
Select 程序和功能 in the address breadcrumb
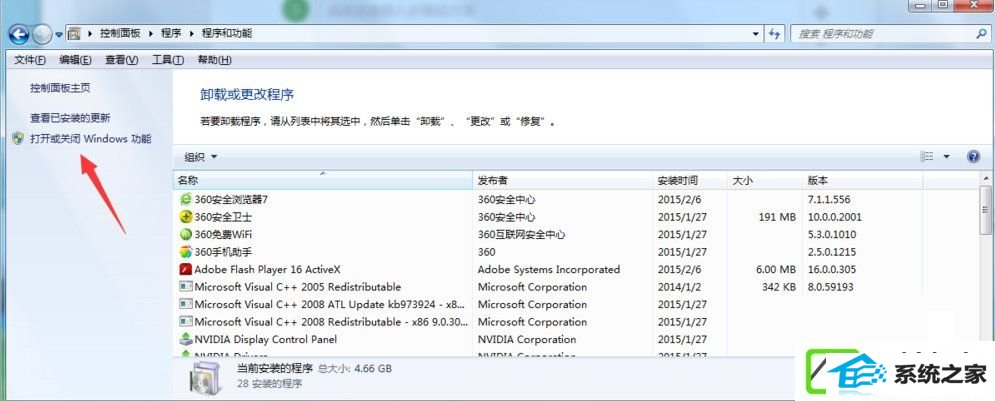[227, 33]
